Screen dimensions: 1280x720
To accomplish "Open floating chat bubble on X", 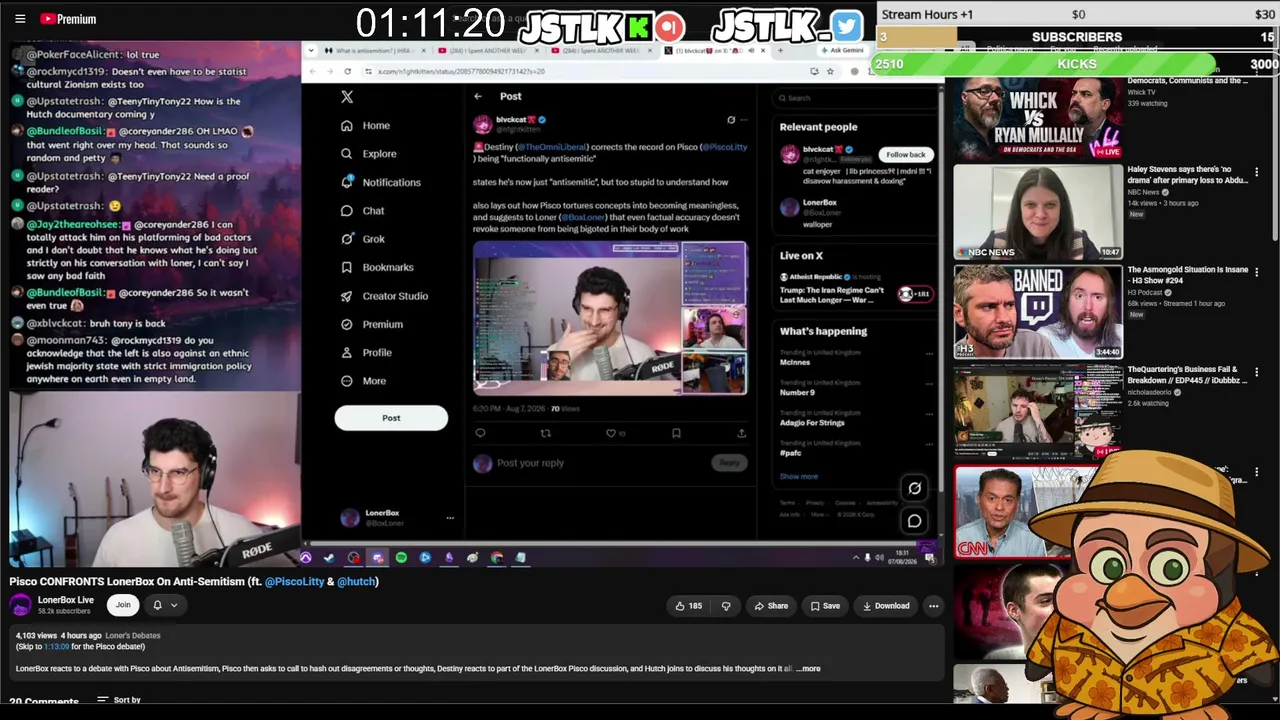I will click(914, 521).
